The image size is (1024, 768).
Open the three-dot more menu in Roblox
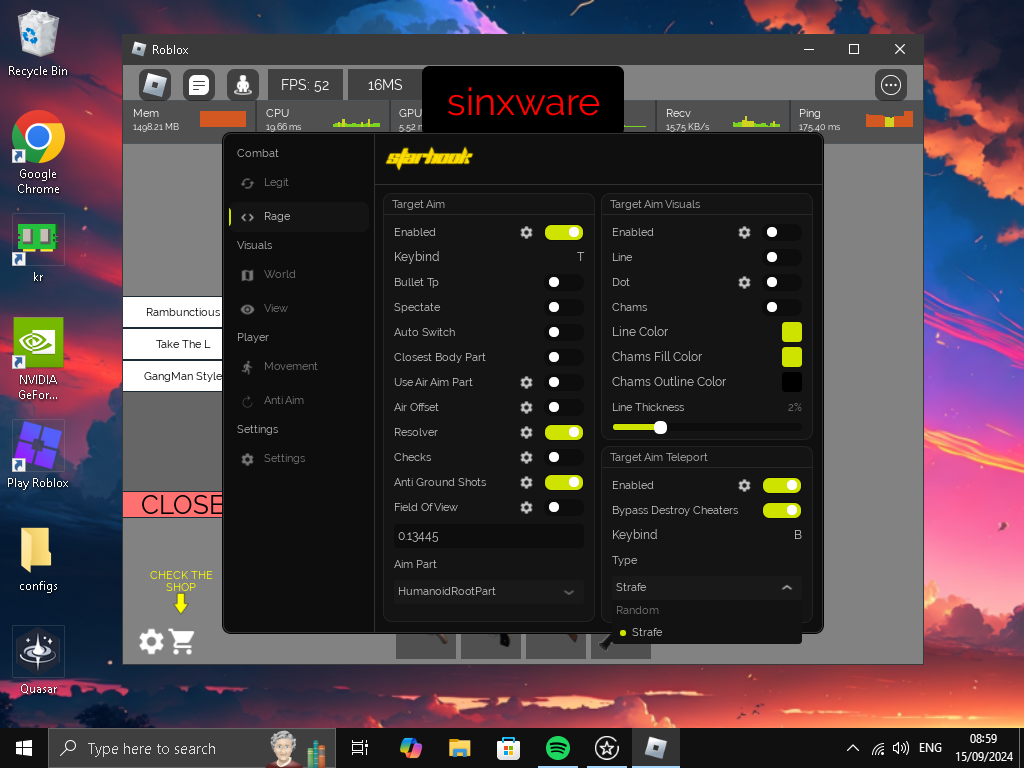coord(891,85)
